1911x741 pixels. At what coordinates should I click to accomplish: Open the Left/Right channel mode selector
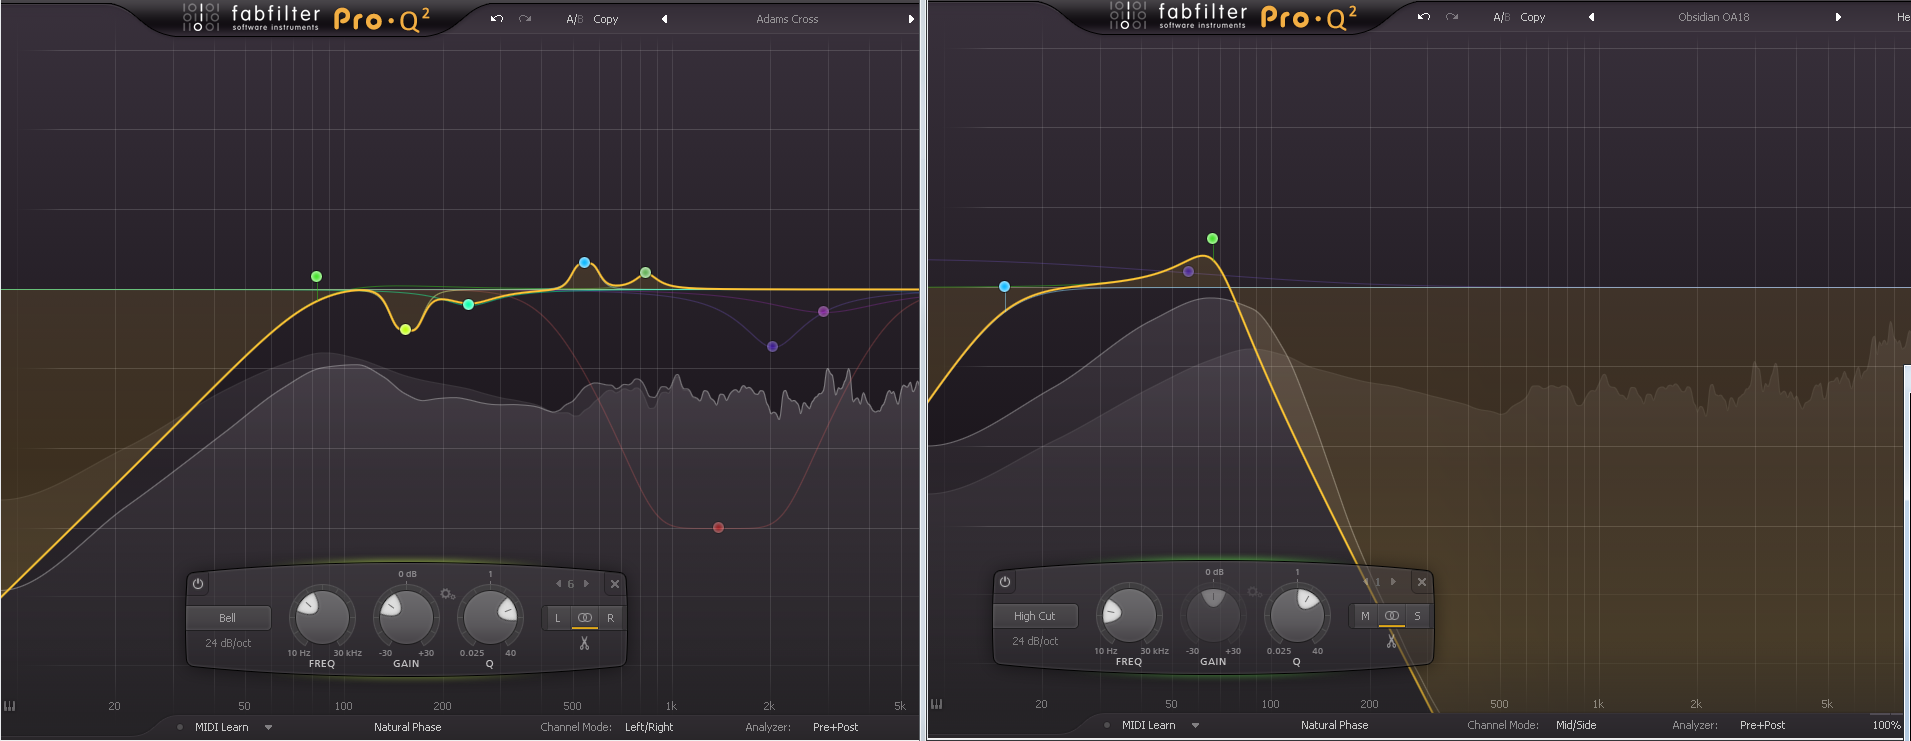pyautogui.click(x=649, y=727)
